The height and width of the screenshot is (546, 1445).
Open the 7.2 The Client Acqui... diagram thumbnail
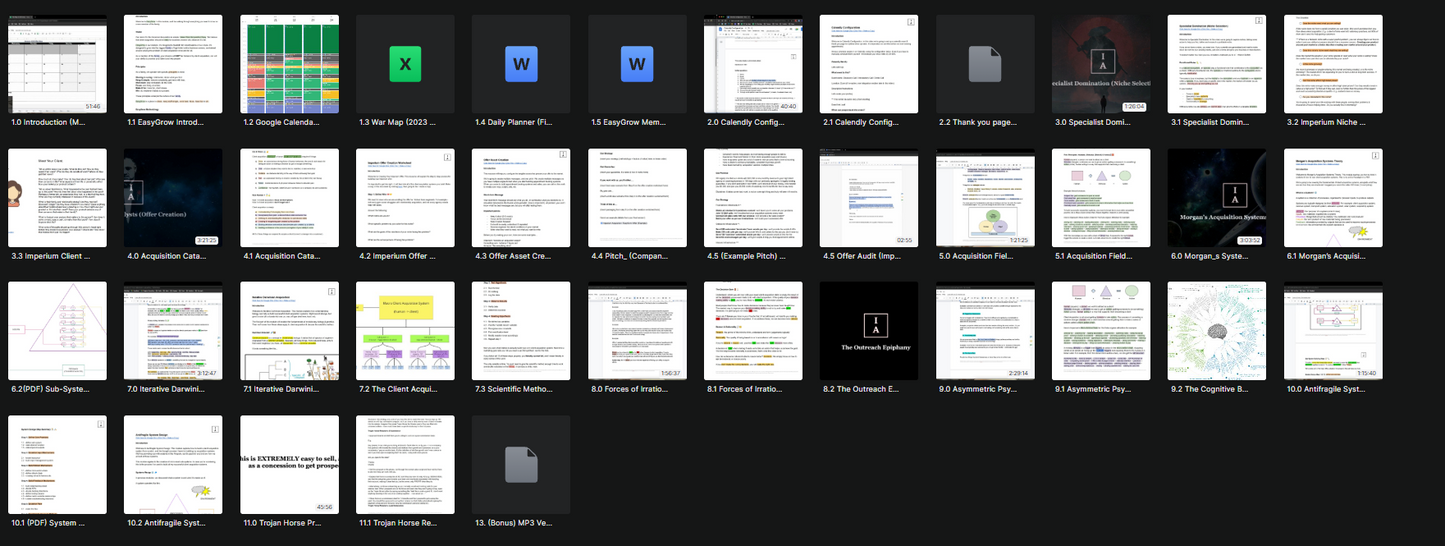point(405,331)
